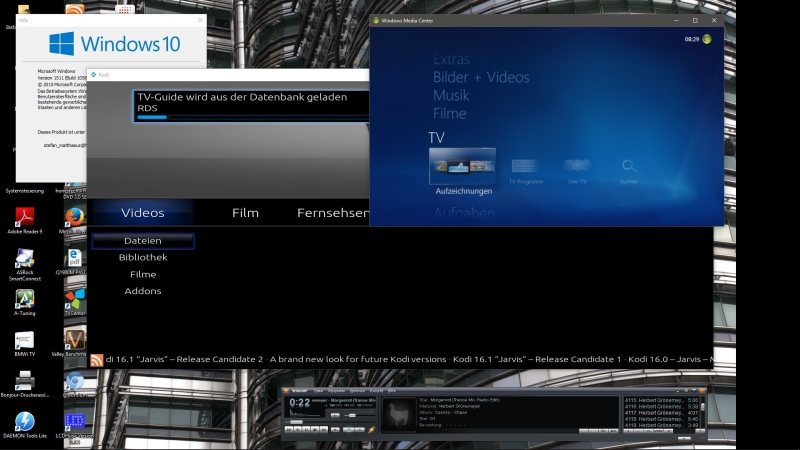
Task: Click Kodi logo in Kodi title bar
Action: tap(93, 75)
